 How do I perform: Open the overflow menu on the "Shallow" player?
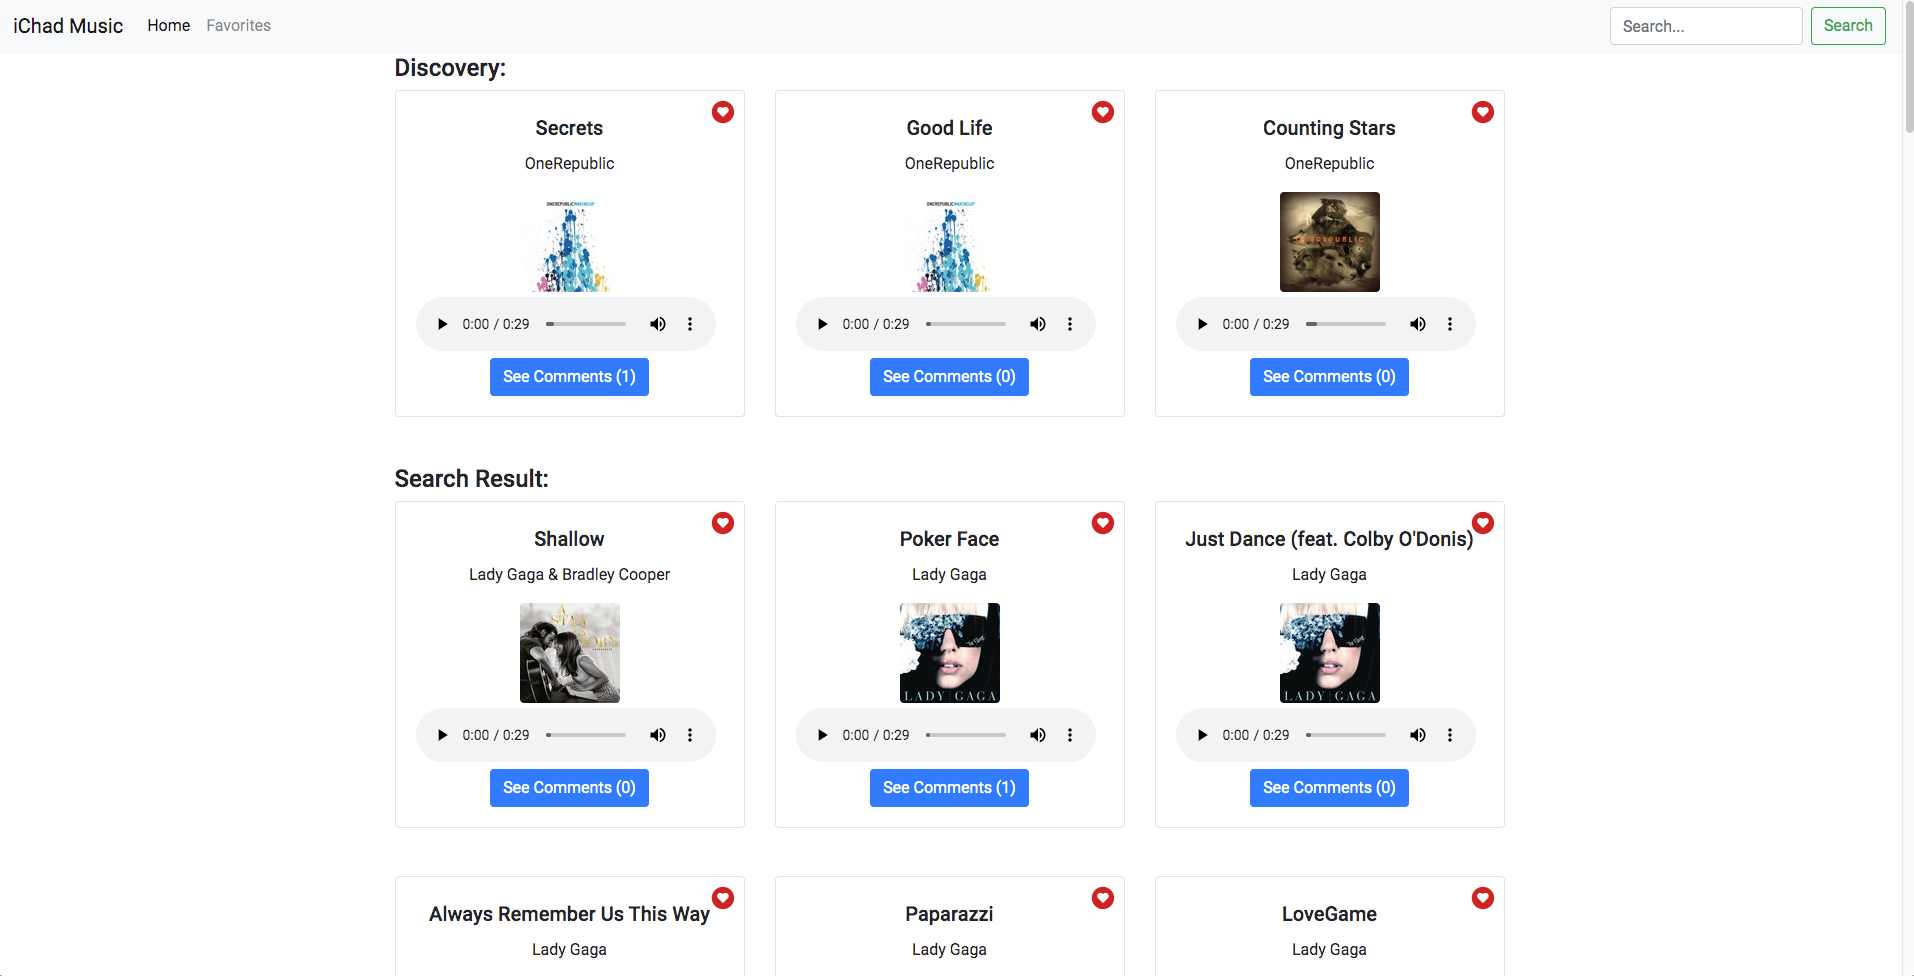tap(690, 734)
